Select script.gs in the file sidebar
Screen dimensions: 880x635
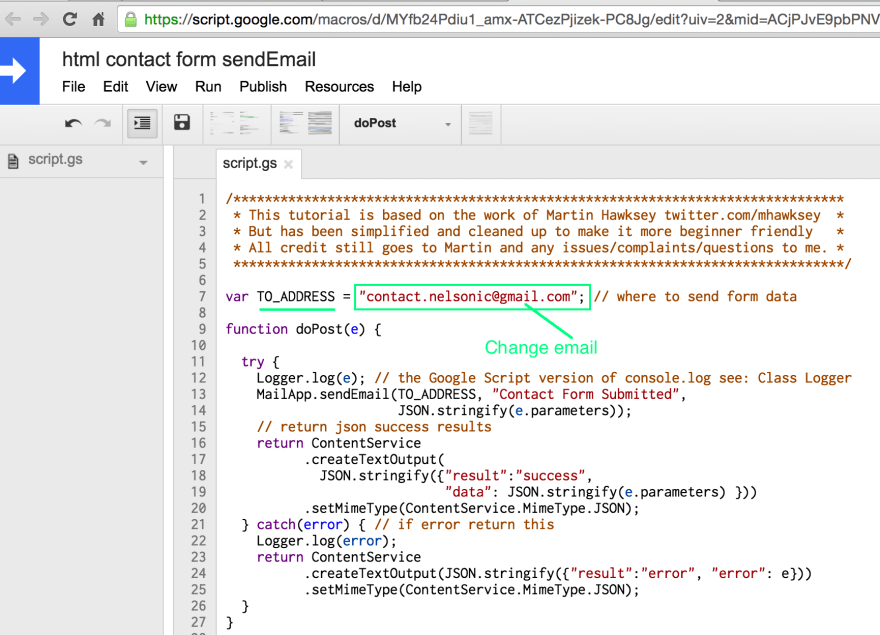point(55,159)
